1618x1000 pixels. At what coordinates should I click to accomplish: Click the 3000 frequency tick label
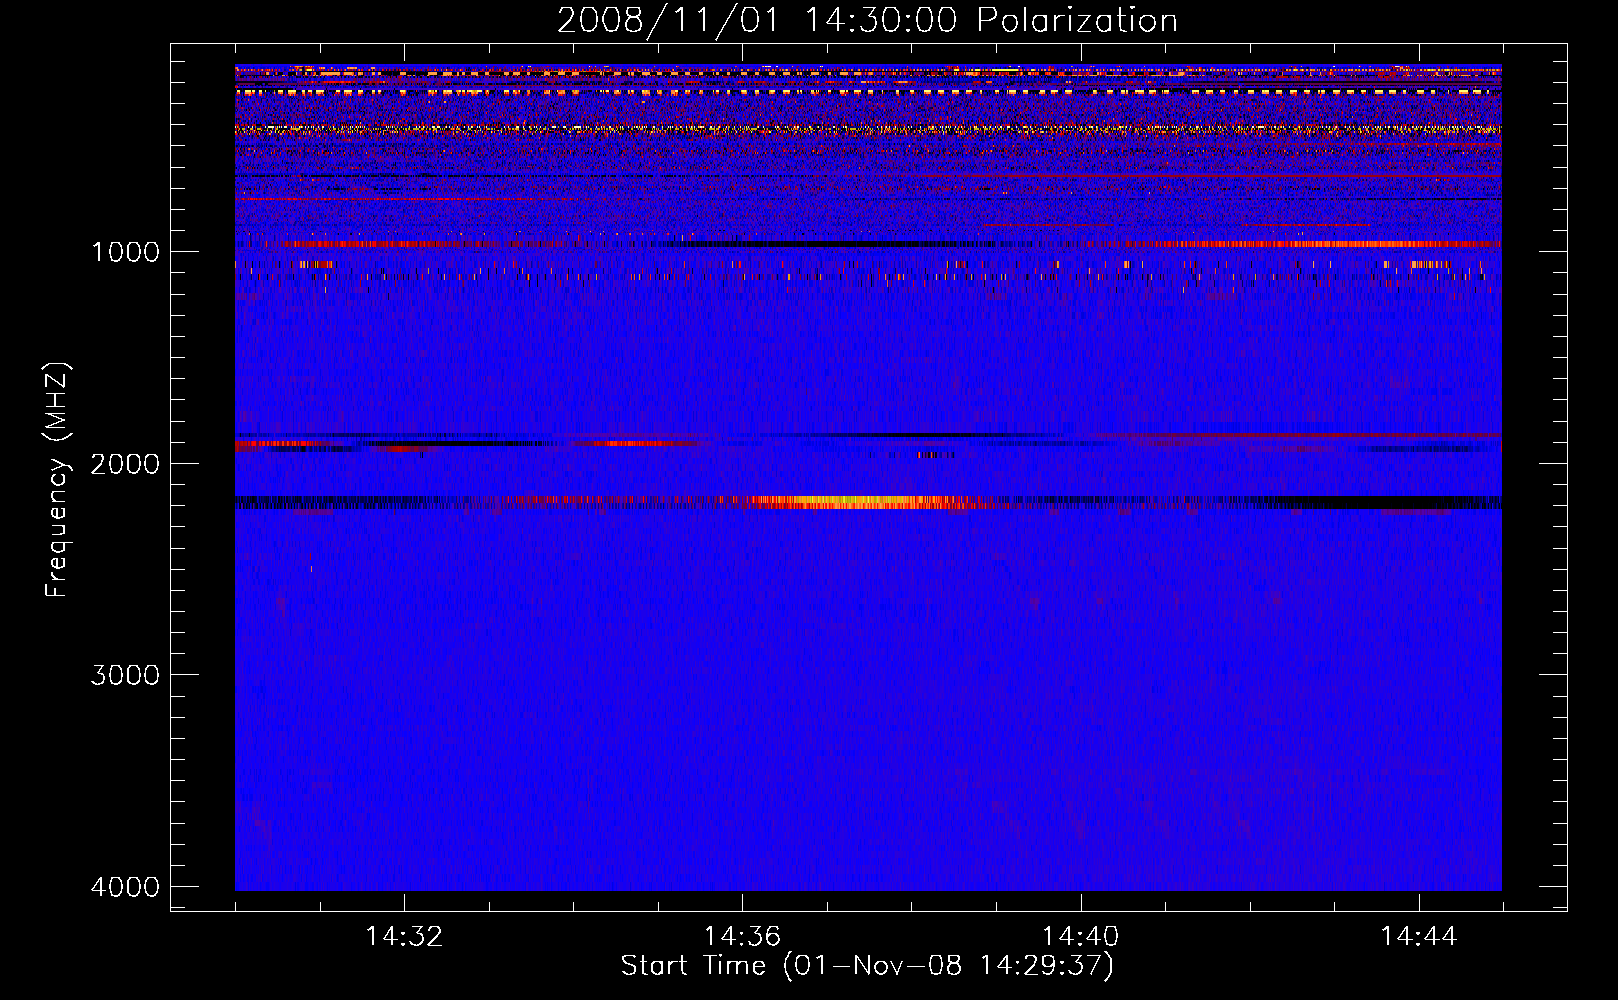pos(125,675)
